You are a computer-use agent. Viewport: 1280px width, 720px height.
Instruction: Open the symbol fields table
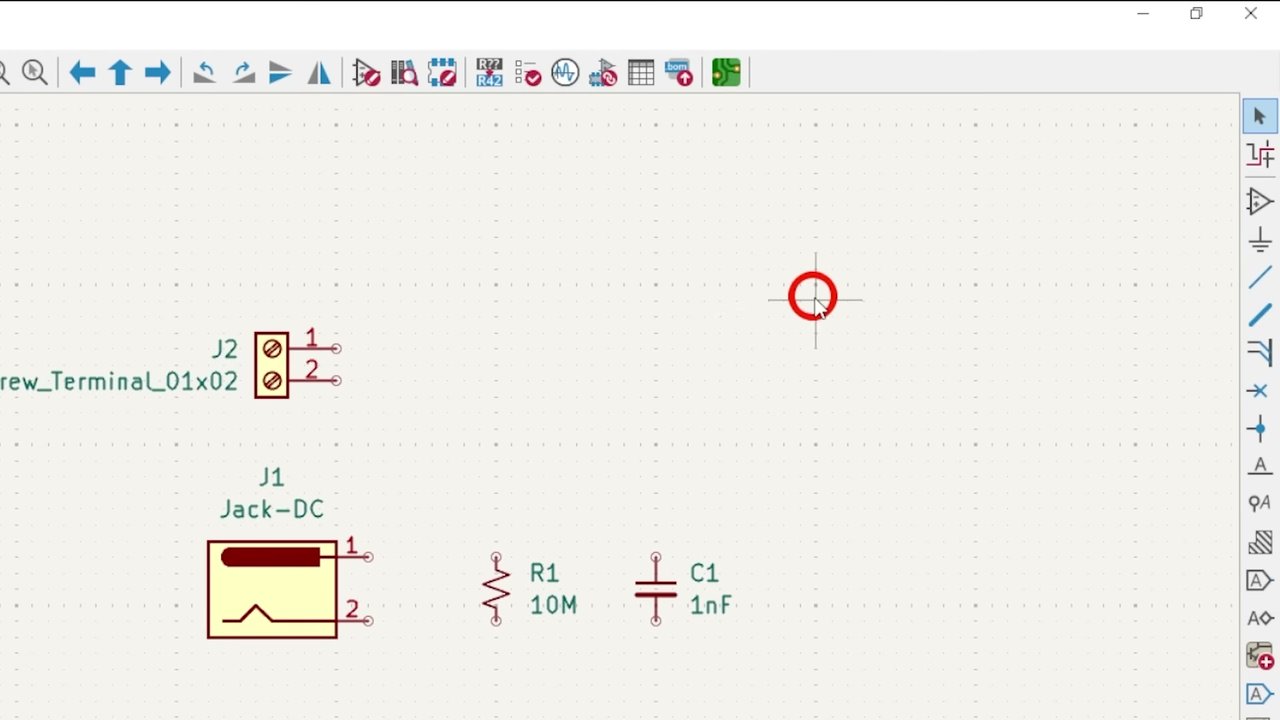[x=641, y=72]
